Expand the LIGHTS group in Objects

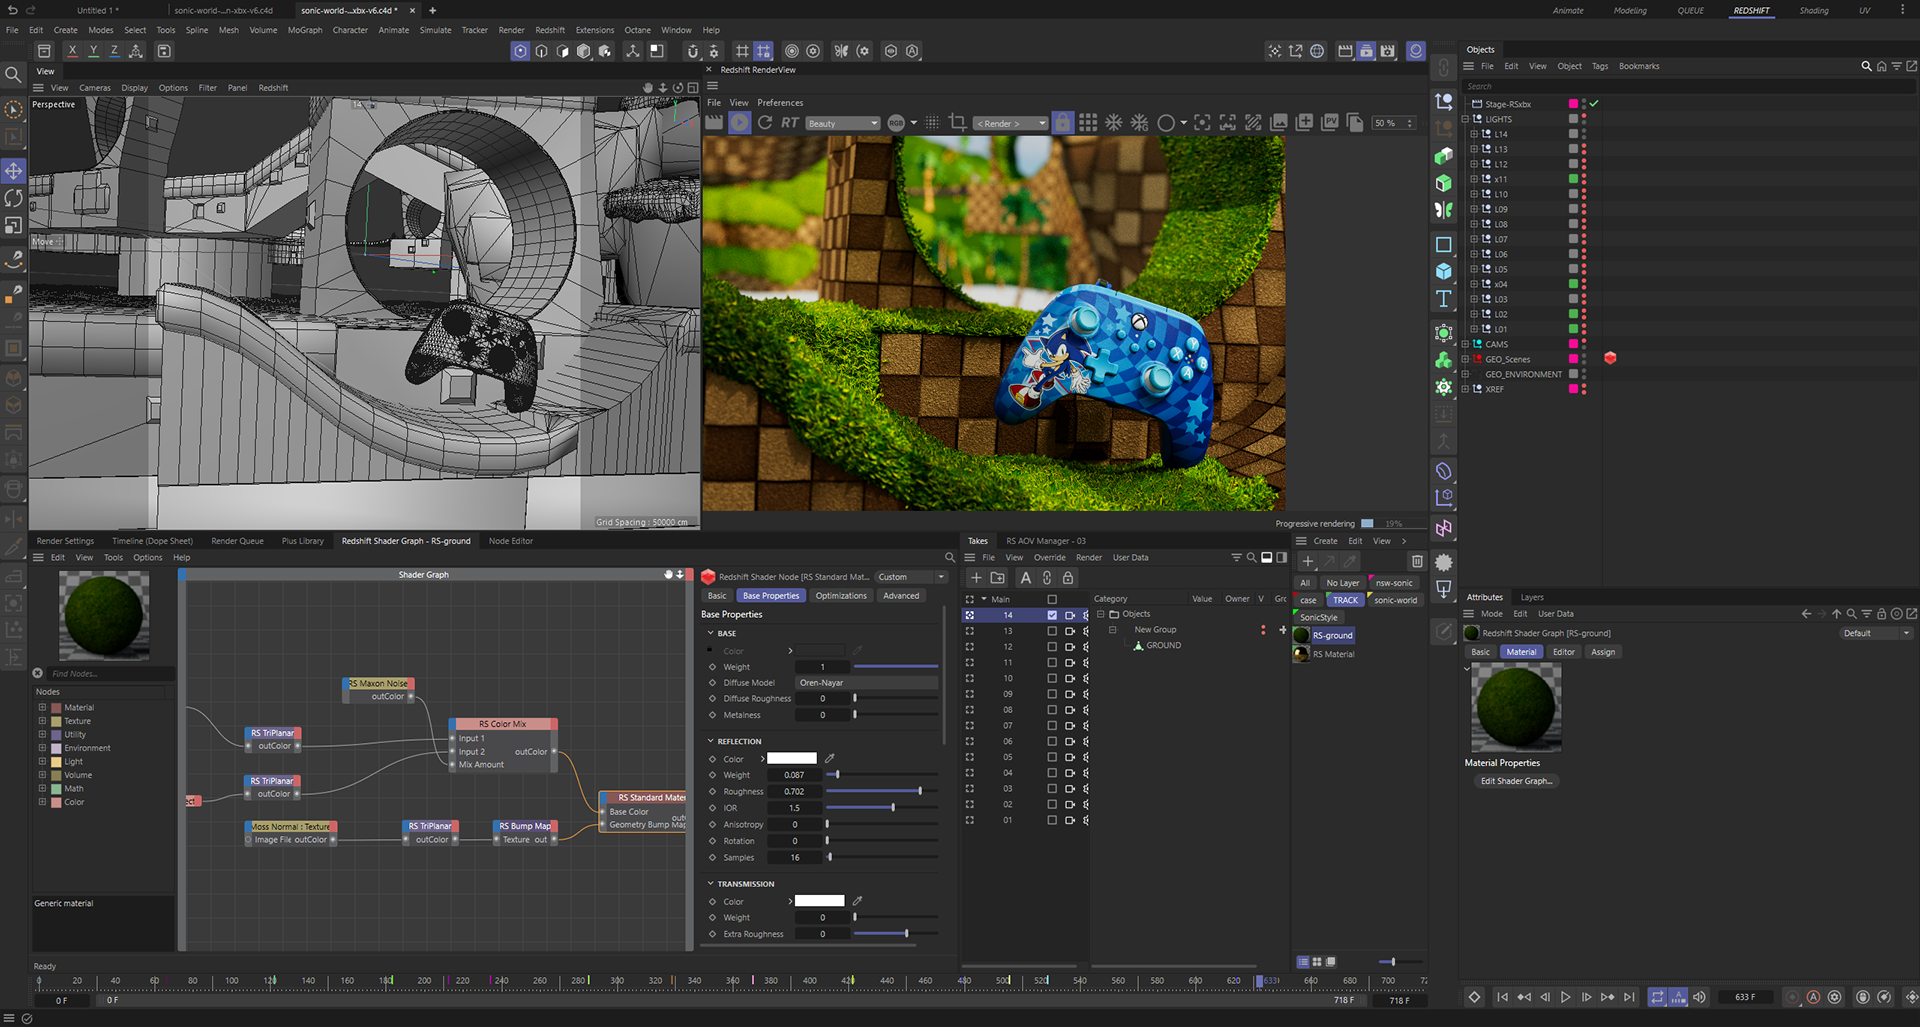(x=1466, y=119)
